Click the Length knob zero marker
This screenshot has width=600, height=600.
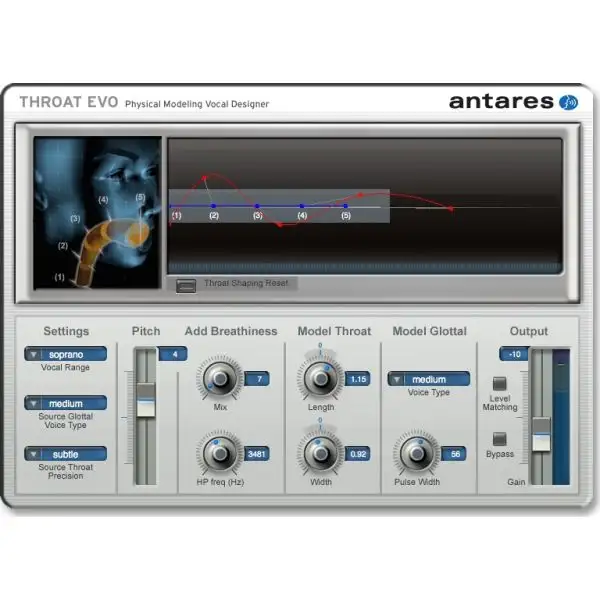pyautogui.click(x=320, y=345)
